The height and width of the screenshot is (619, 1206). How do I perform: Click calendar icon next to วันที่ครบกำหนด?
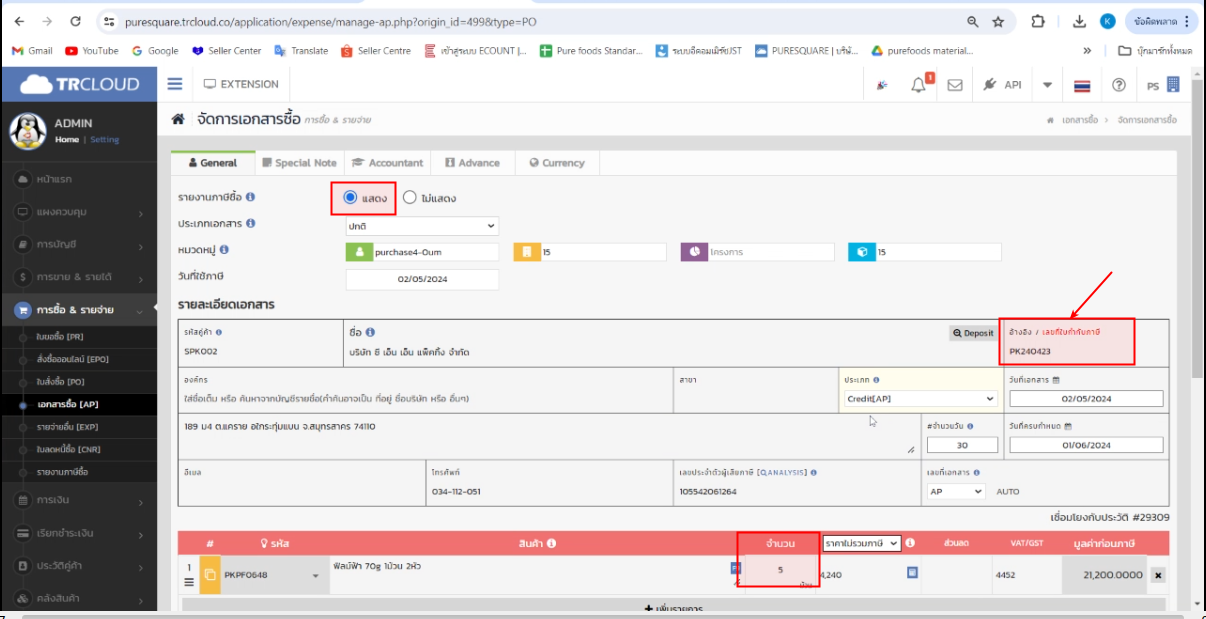coord(1070,425)
